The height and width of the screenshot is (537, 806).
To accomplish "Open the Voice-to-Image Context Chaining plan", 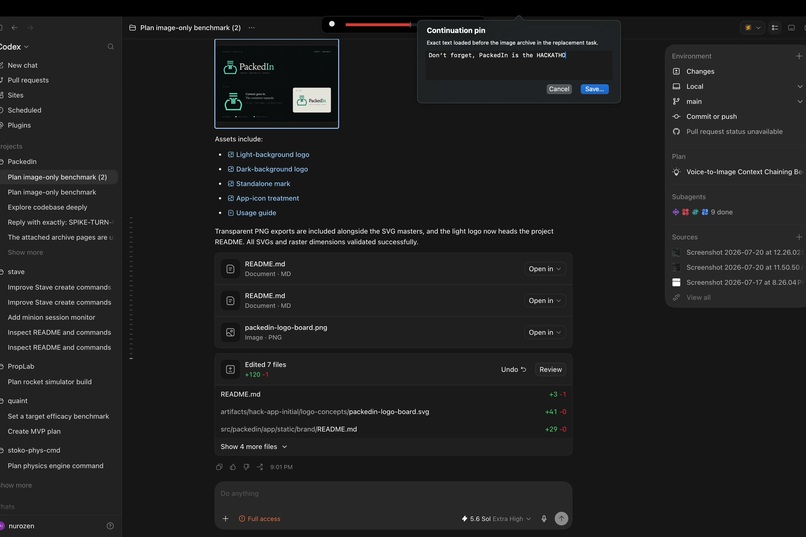I will pyautogui.click(x=736, y=172).
